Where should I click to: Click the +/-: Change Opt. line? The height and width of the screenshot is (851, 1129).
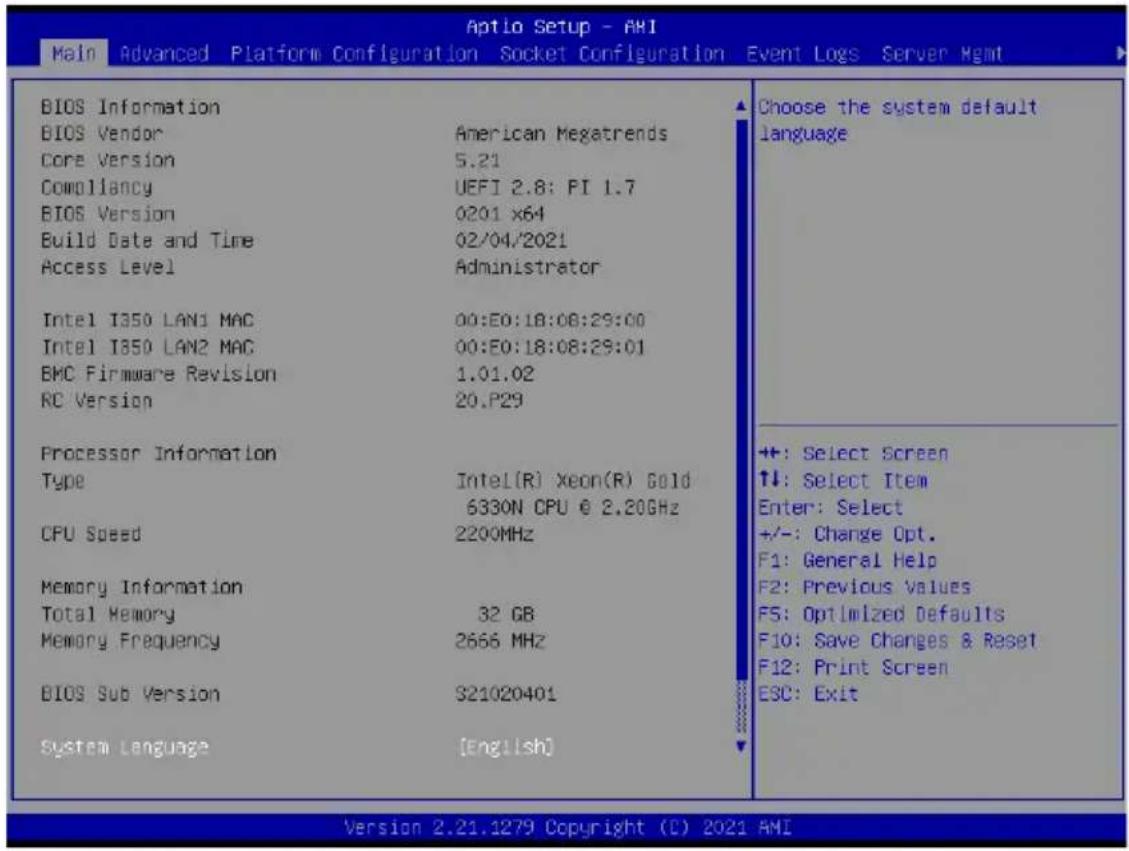click(847, 534)
